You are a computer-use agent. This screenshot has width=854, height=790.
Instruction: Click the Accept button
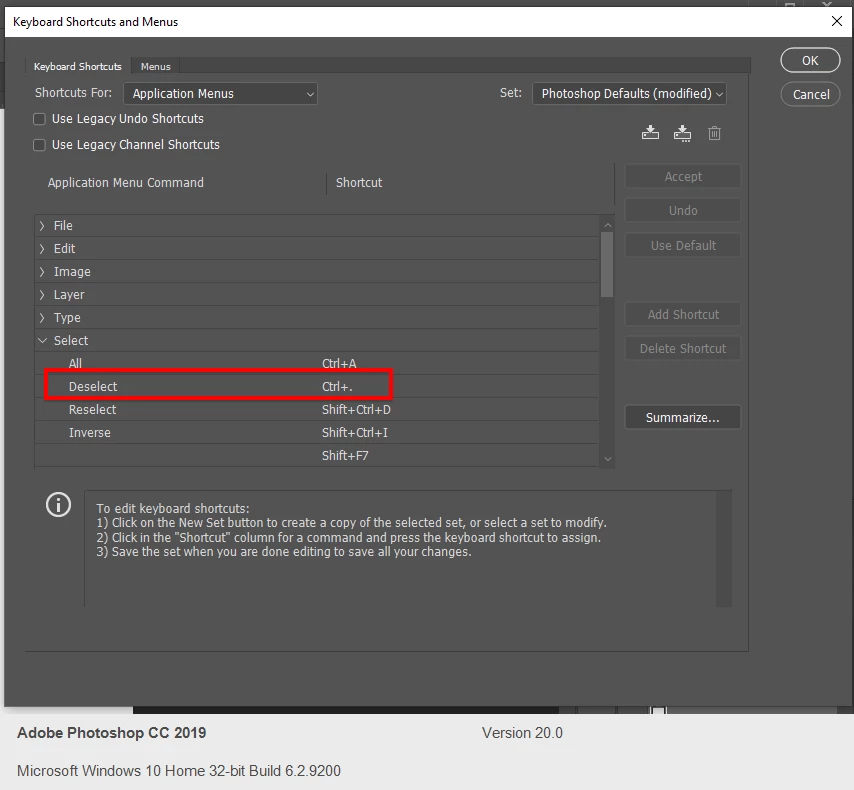682,177
